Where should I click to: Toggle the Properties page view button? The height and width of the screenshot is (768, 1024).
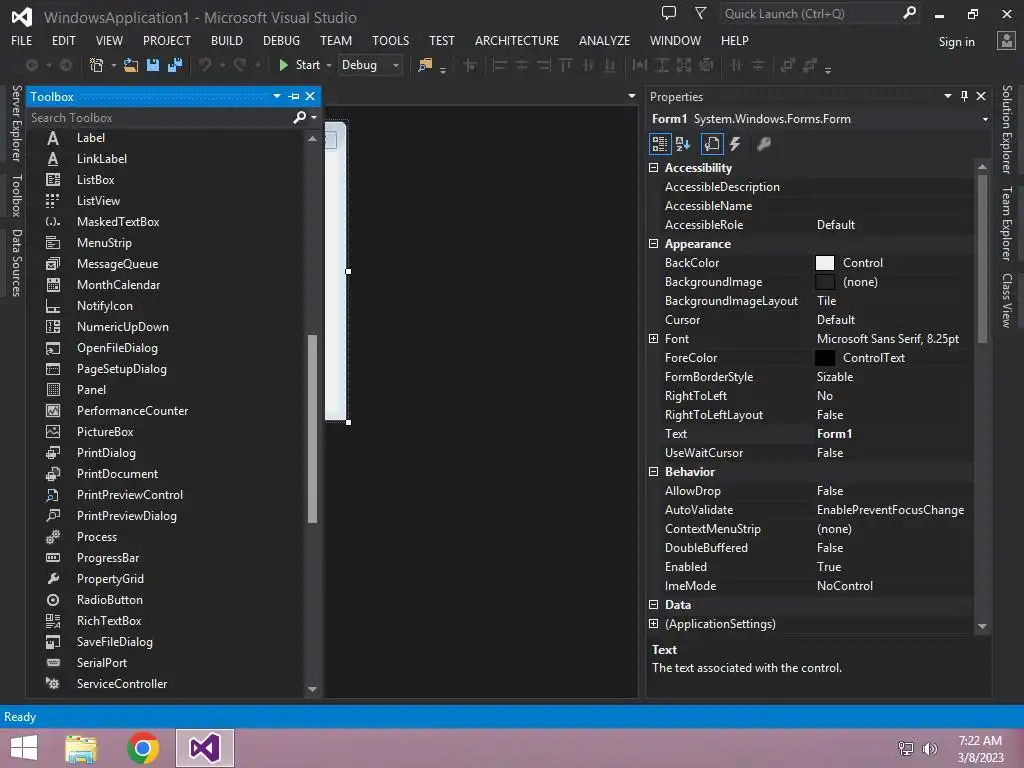click(712, 144)
